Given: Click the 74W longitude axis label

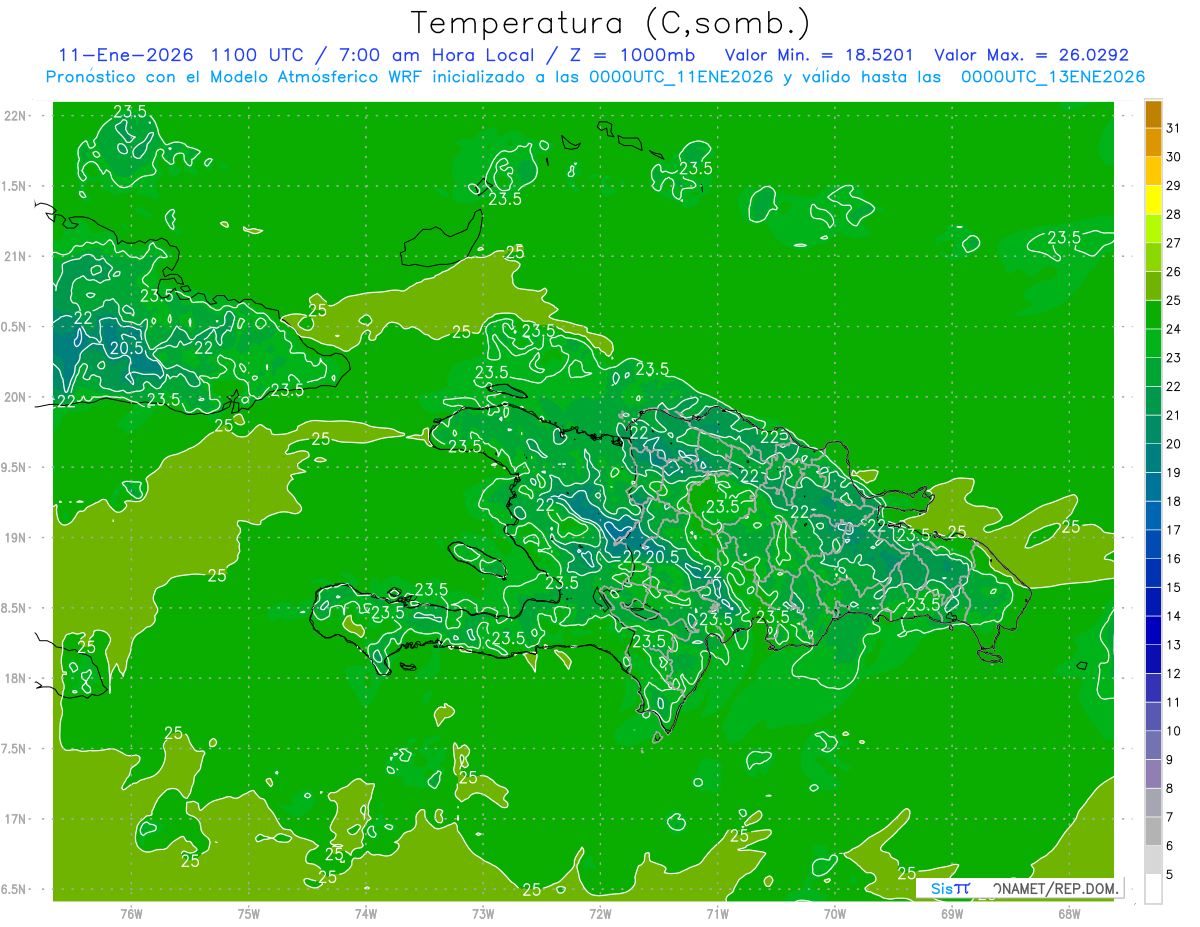Looking at the screenshot, I should click(x=365, y=913).
